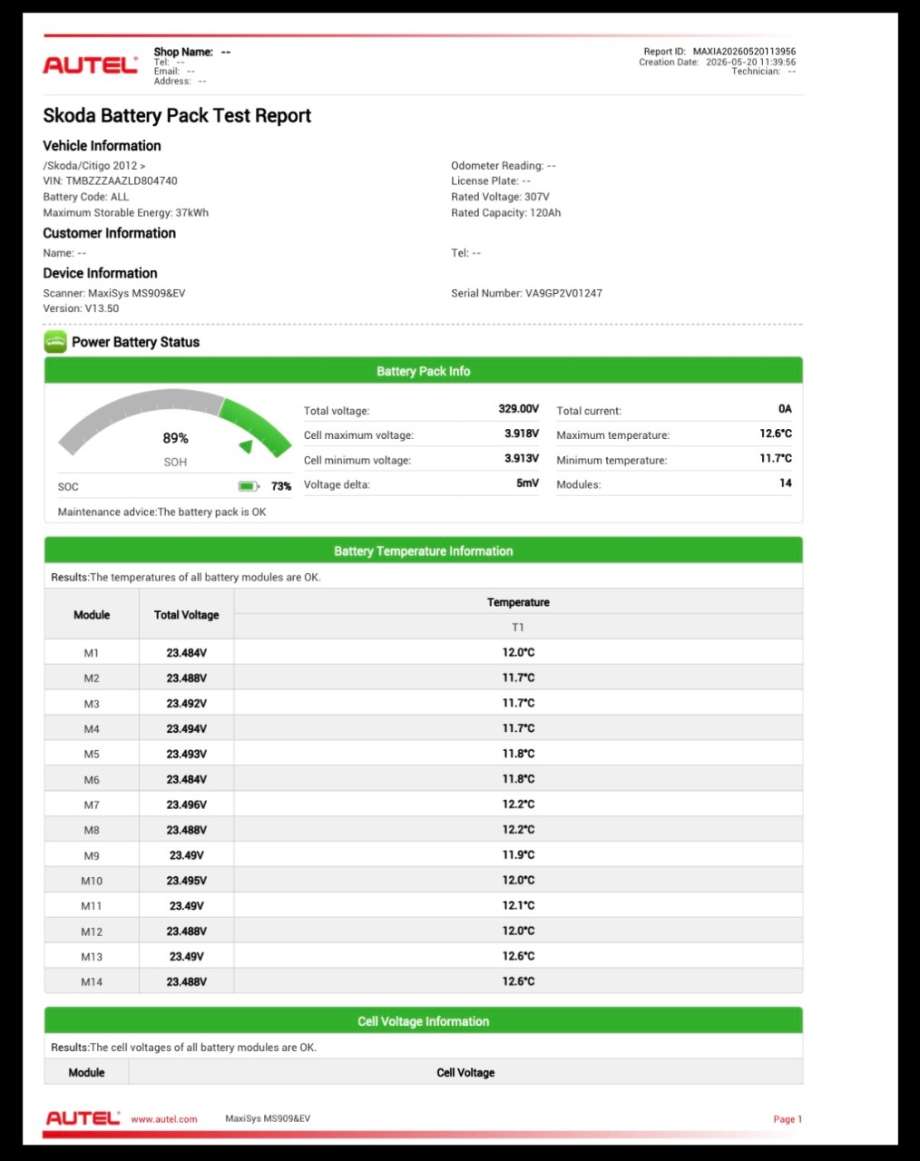The image size is (920, 1161).
Task: Click the Scanner: MaxiSys MS909&EV line
Action: pyautogui.click(x=114, y=293)
